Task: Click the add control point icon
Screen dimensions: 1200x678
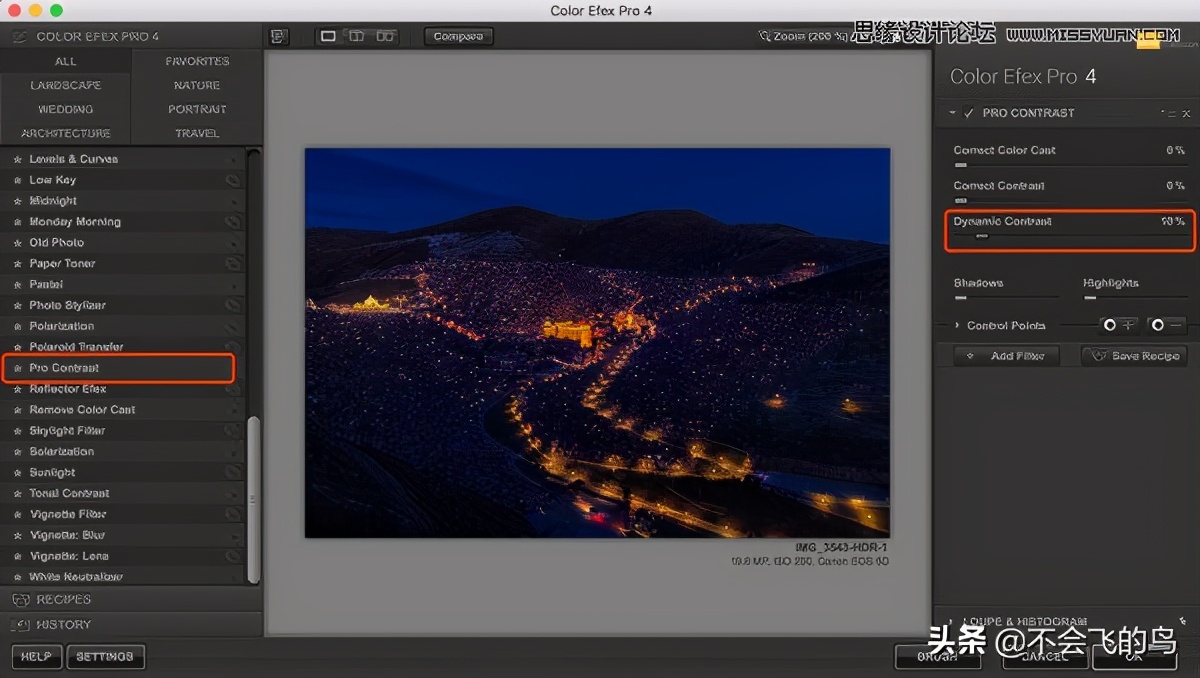Action: 1117,324
